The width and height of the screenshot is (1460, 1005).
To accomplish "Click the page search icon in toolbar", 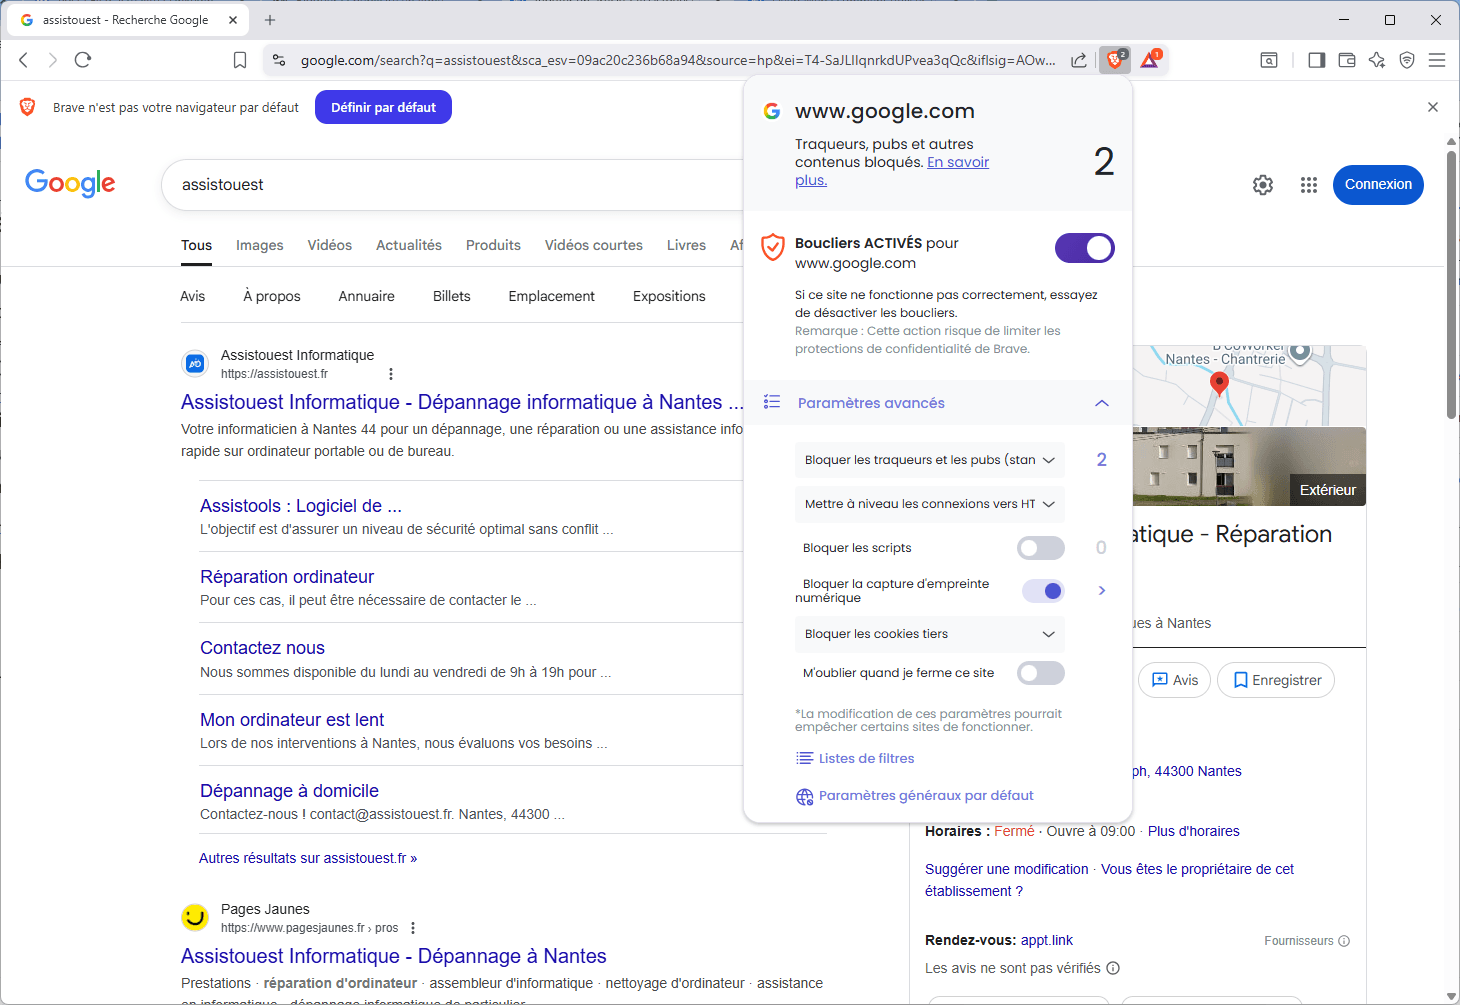I will pos(1269,60).
